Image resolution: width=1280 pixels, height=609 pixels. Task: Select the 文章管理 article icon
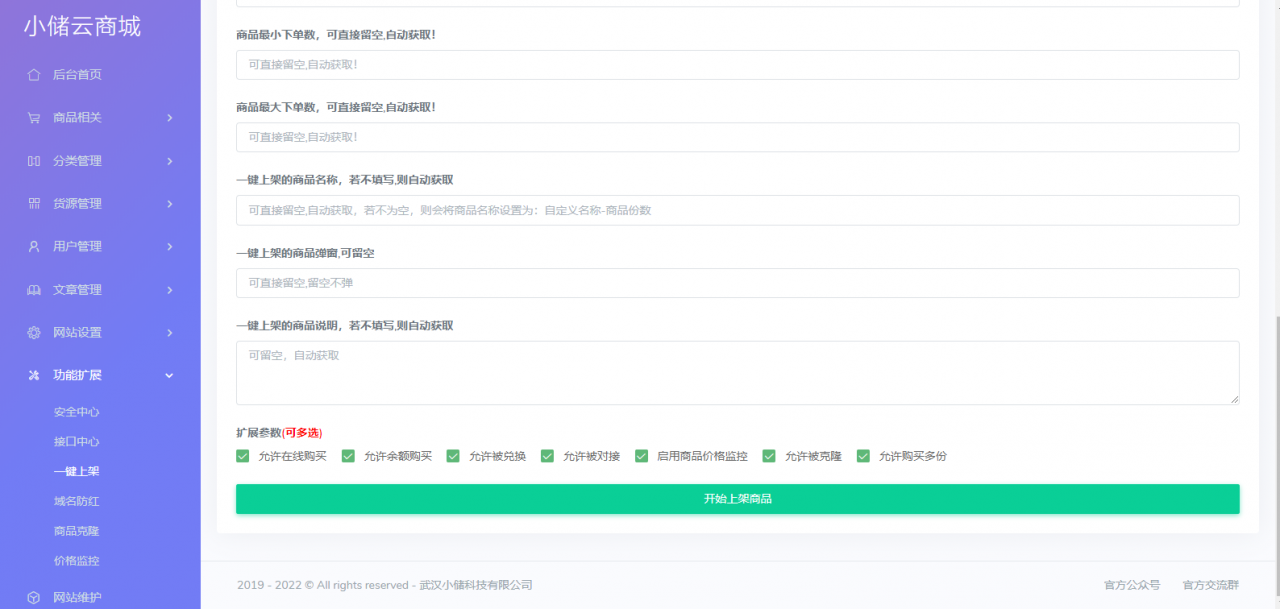point(35,289)
